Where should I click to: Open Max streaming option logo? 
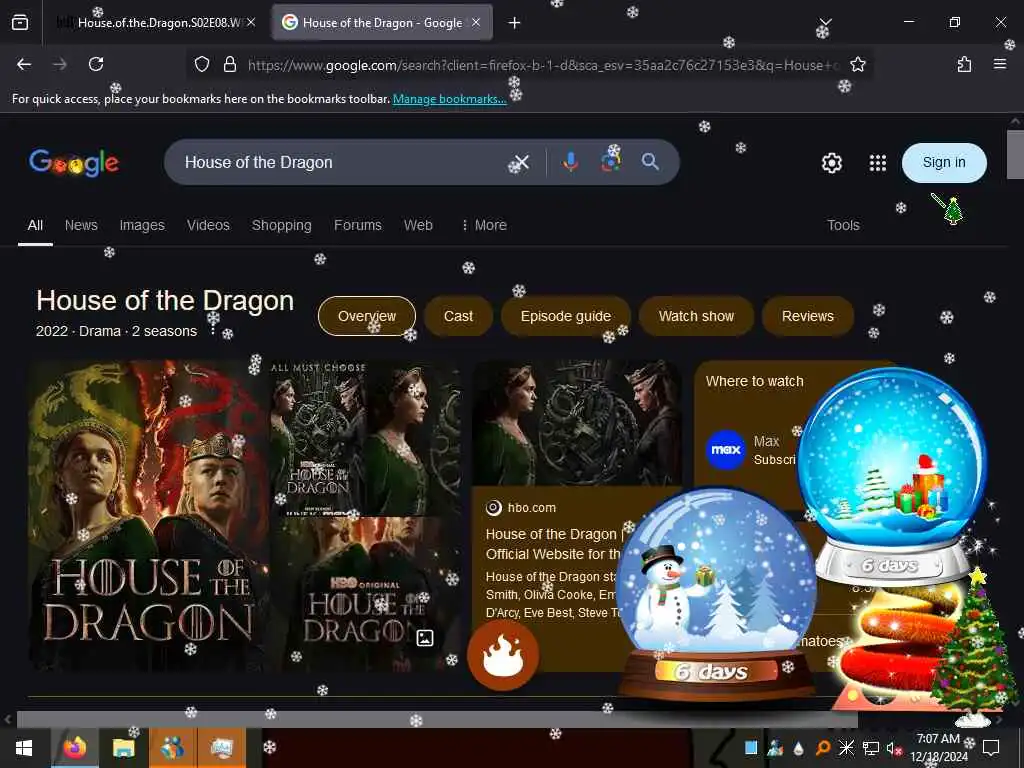pyautogui.click(x=726, y=450)
